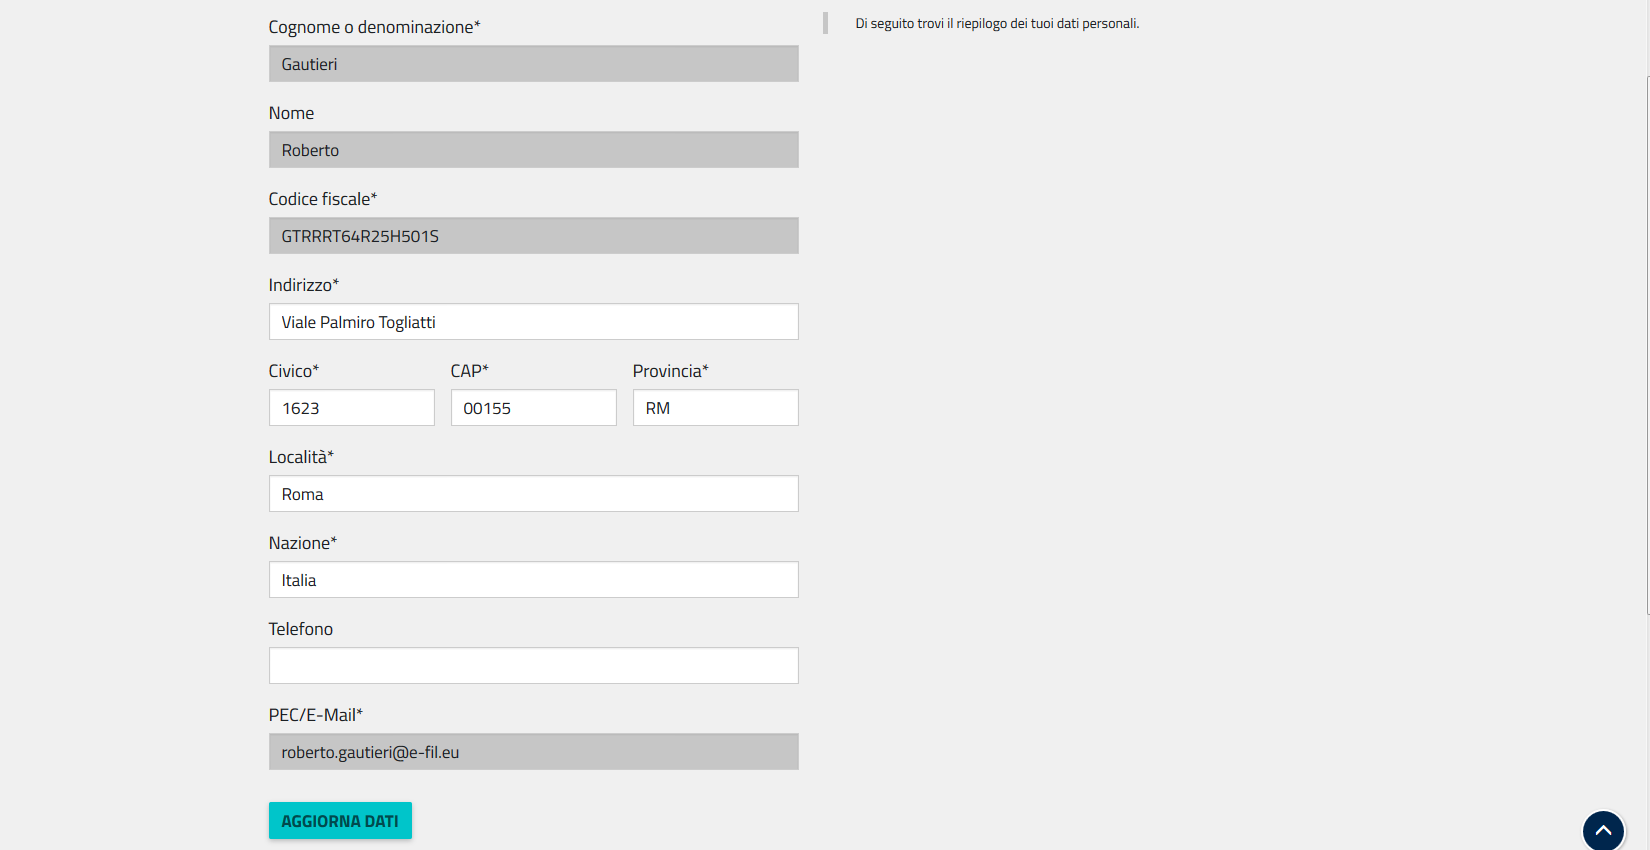Screen dimensions: 1650x850
Task: Click the "CAP*" label text
Action: [x=469, y=371]
